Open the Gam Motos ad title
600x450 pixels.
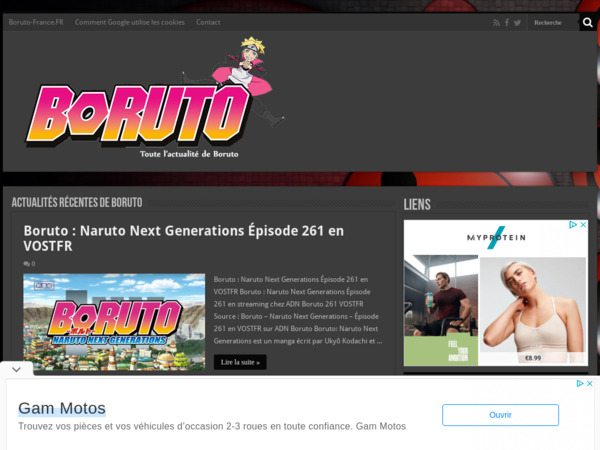pyautogui.click(x=62, y=408)
